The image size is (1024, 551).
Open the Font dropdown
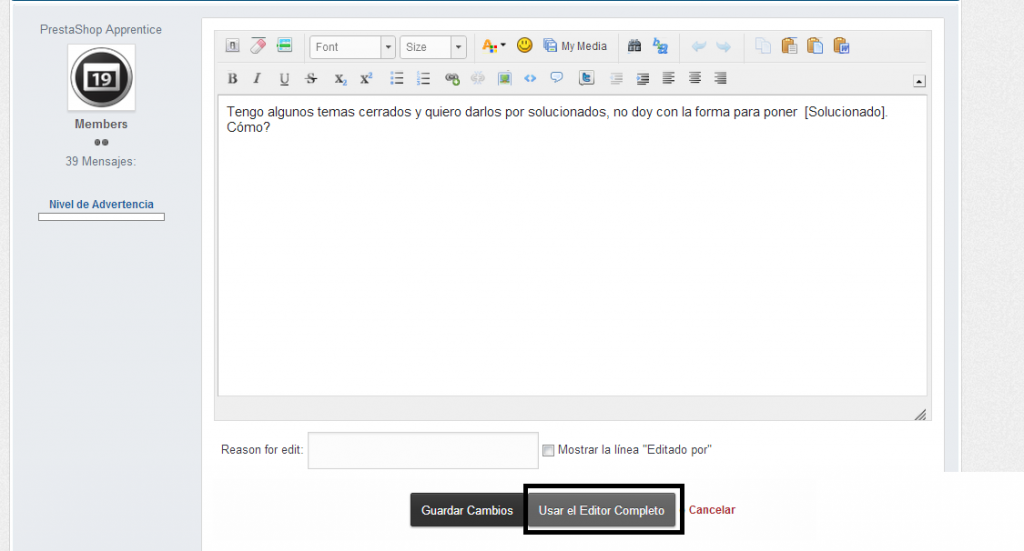pos(352,47)
